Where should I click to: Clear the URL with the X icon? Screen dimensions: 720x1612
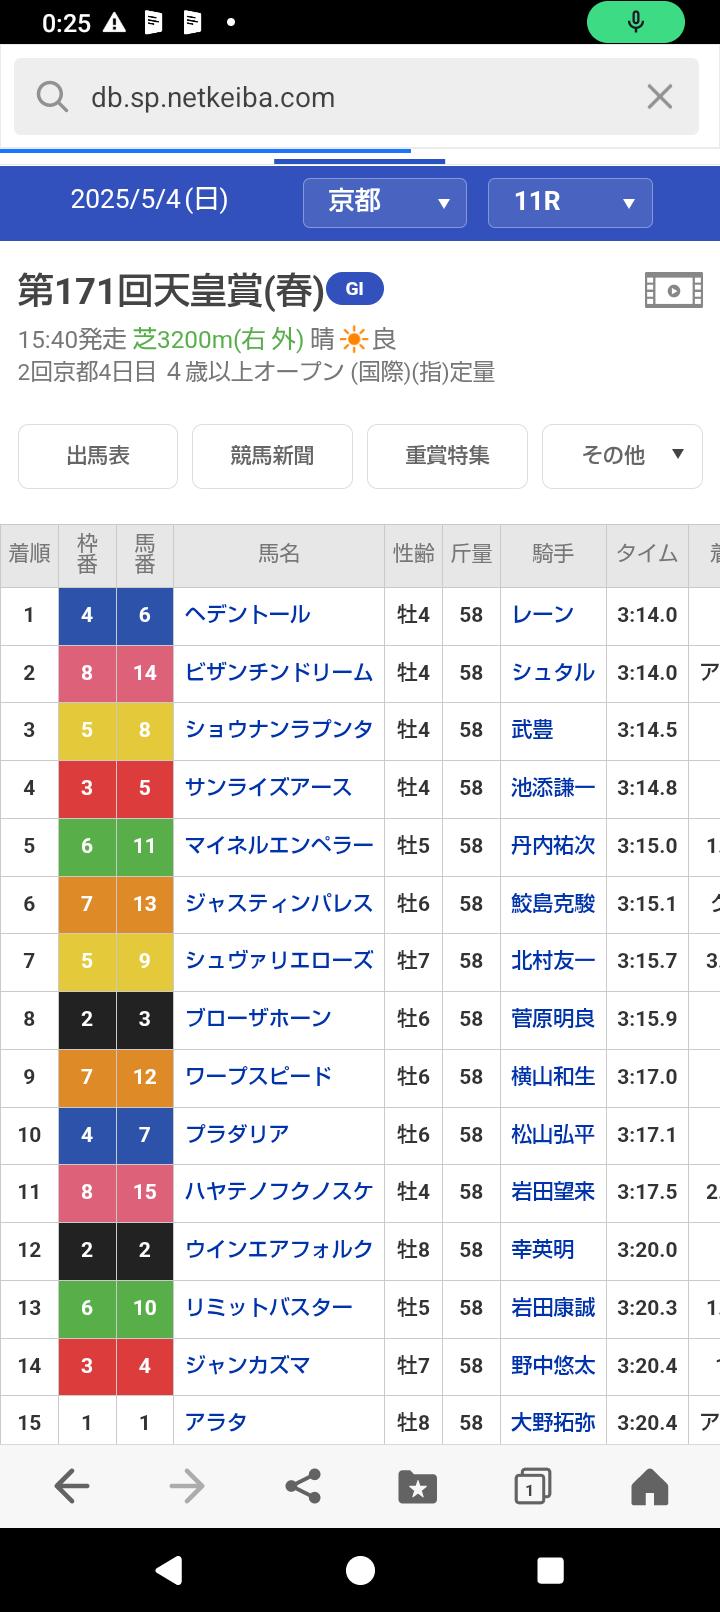659,97
